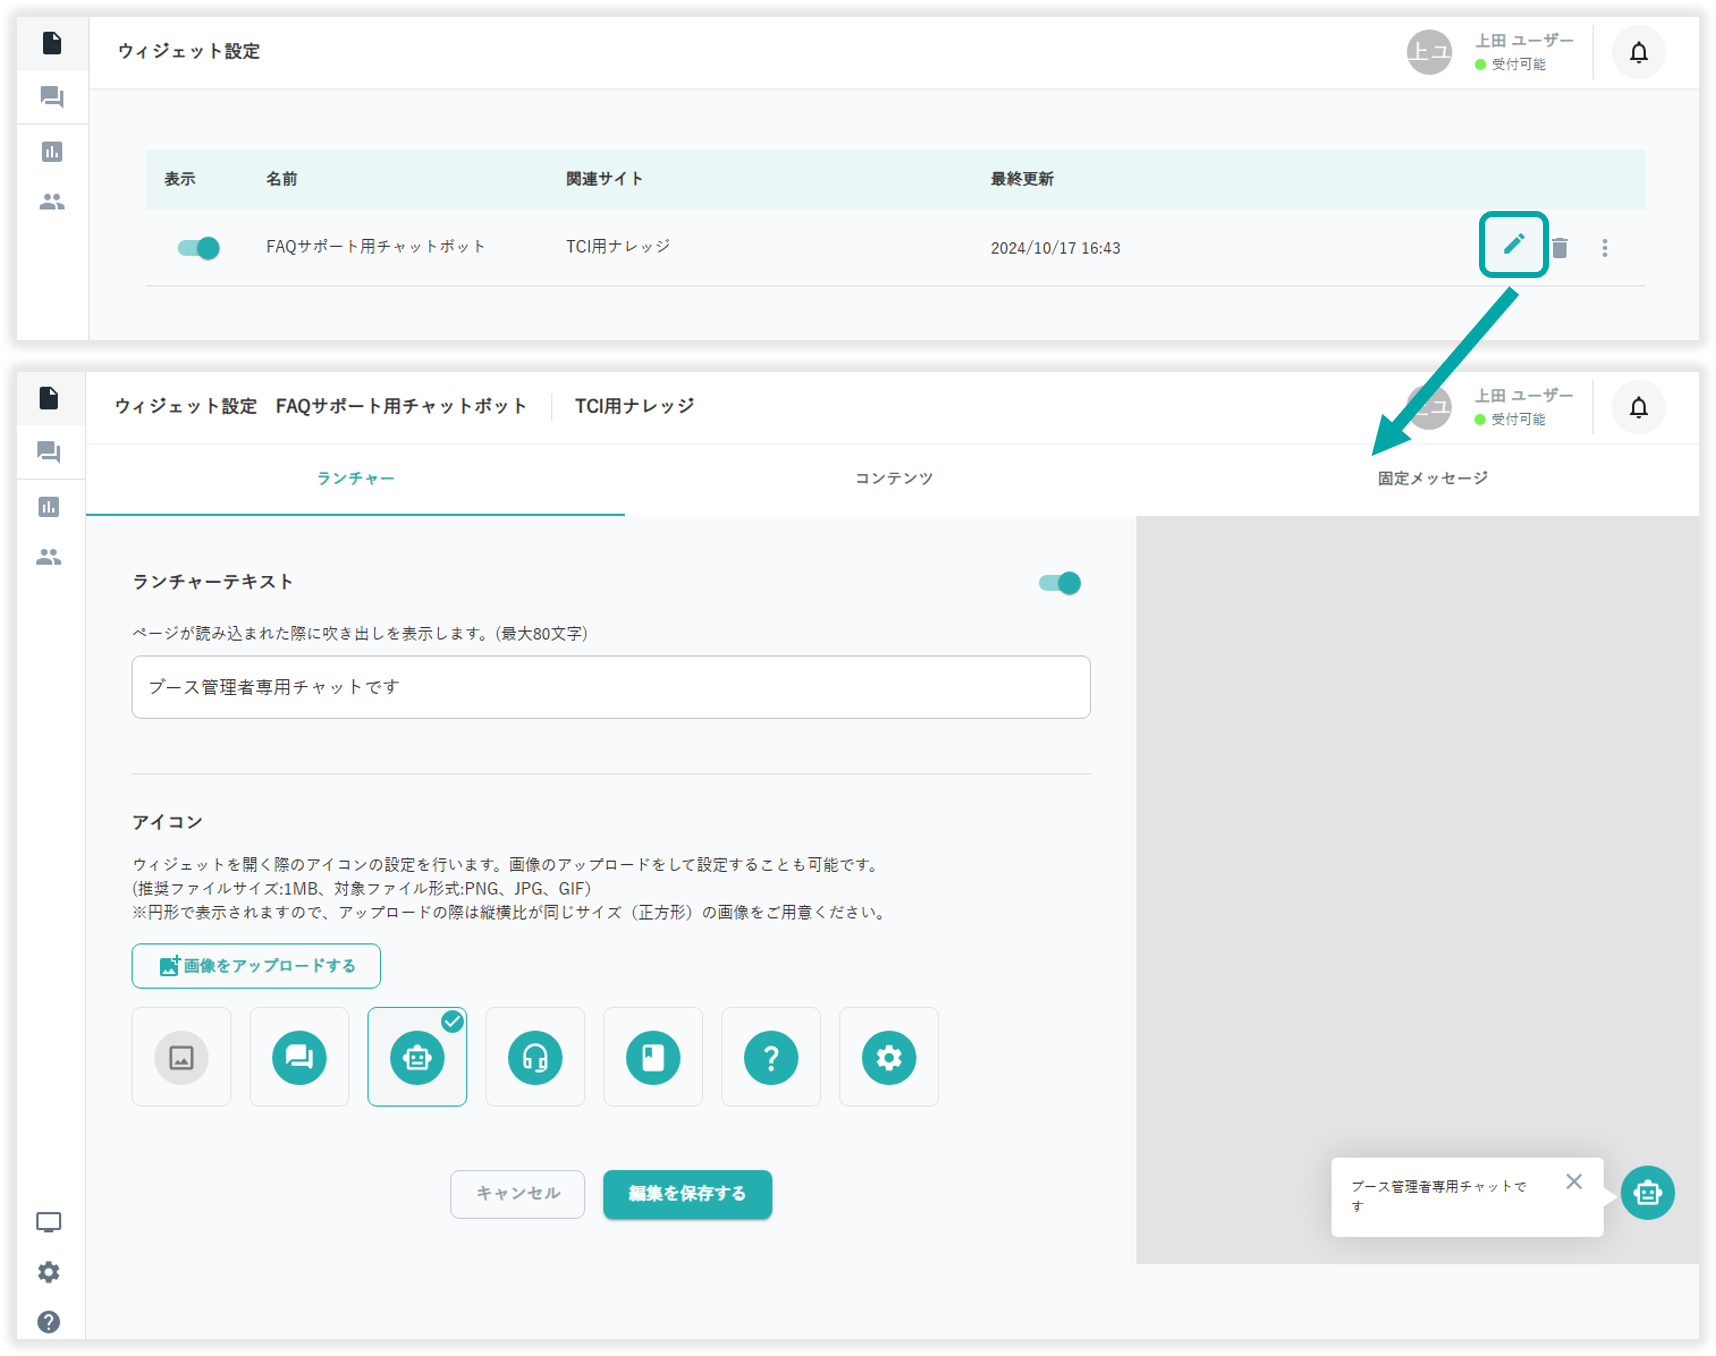Click 上田 ユーザー name in top header
This screenshot has height=1356, width=1716.
pos(1524,40)
